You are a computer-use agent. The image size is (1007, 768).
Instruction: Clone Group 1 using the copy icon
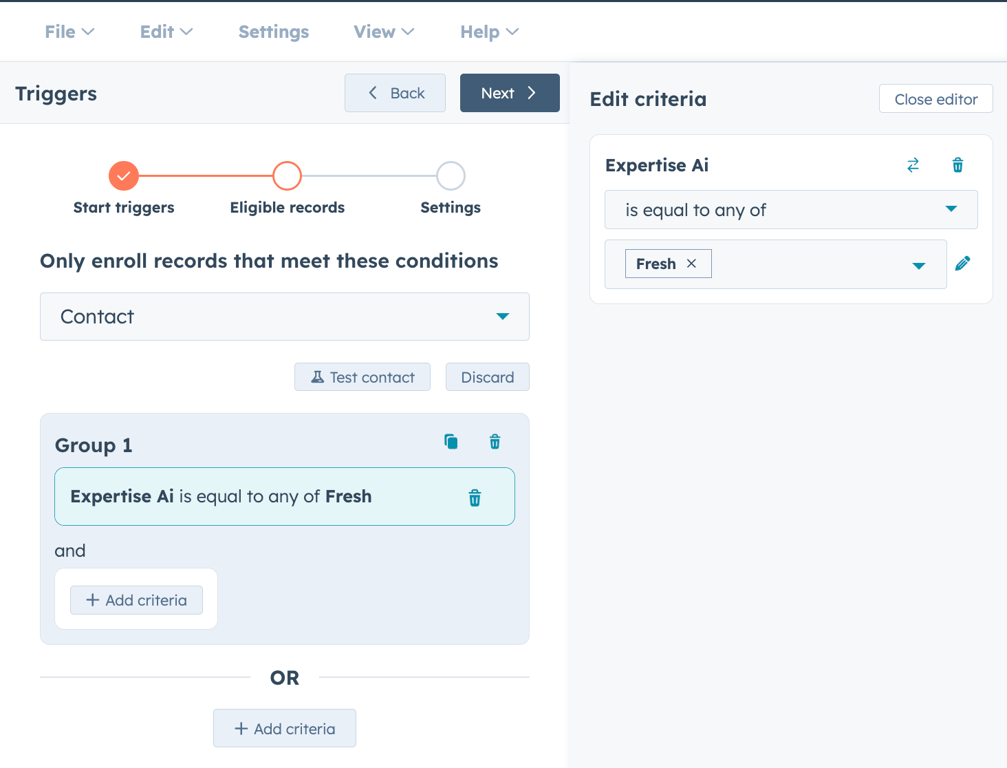[x=451, y=442]
